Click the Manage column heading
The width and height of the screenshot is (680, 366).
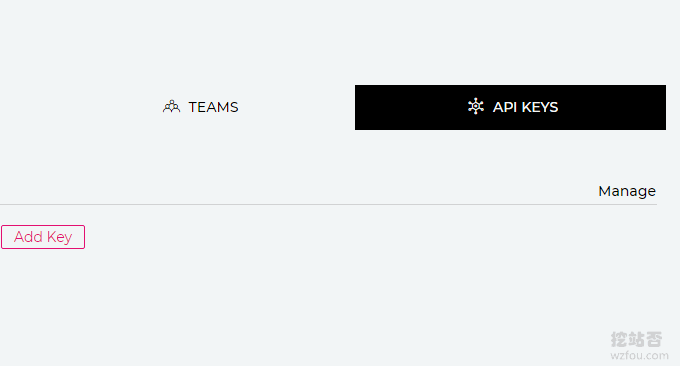pyautogui.click(x=627, y=191)
